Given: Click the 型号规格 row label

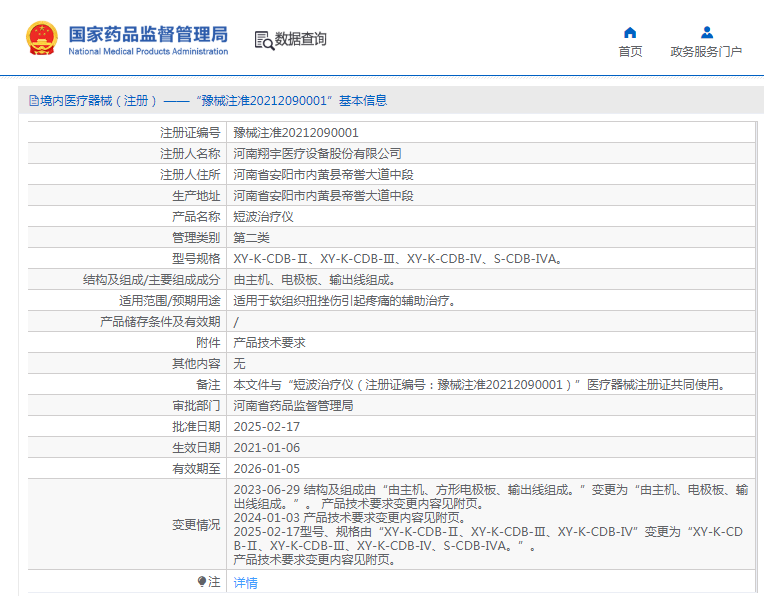Looking at the screenshot, I should tap(196, 258).
